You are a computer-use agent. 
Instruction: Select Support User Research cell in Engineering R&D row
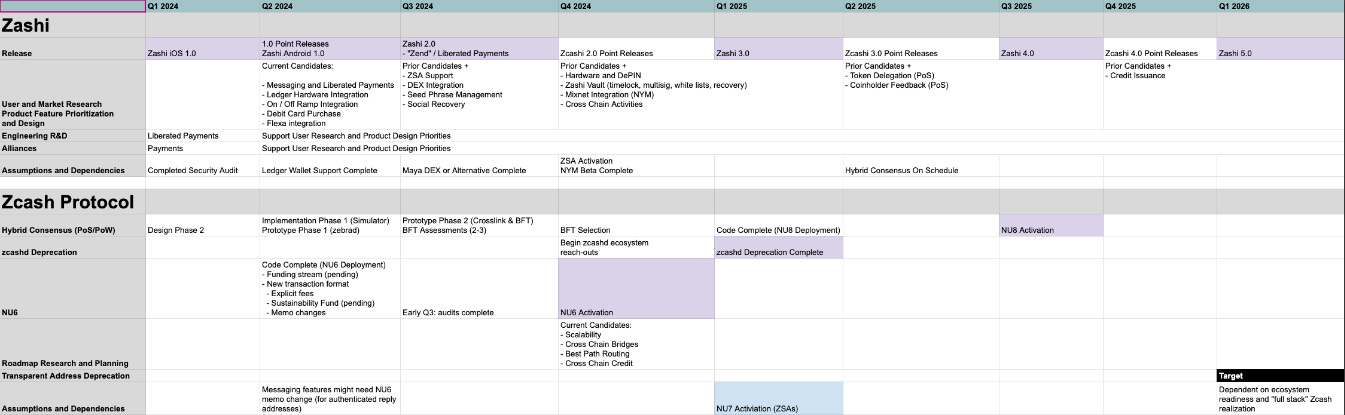coord(356,135)
